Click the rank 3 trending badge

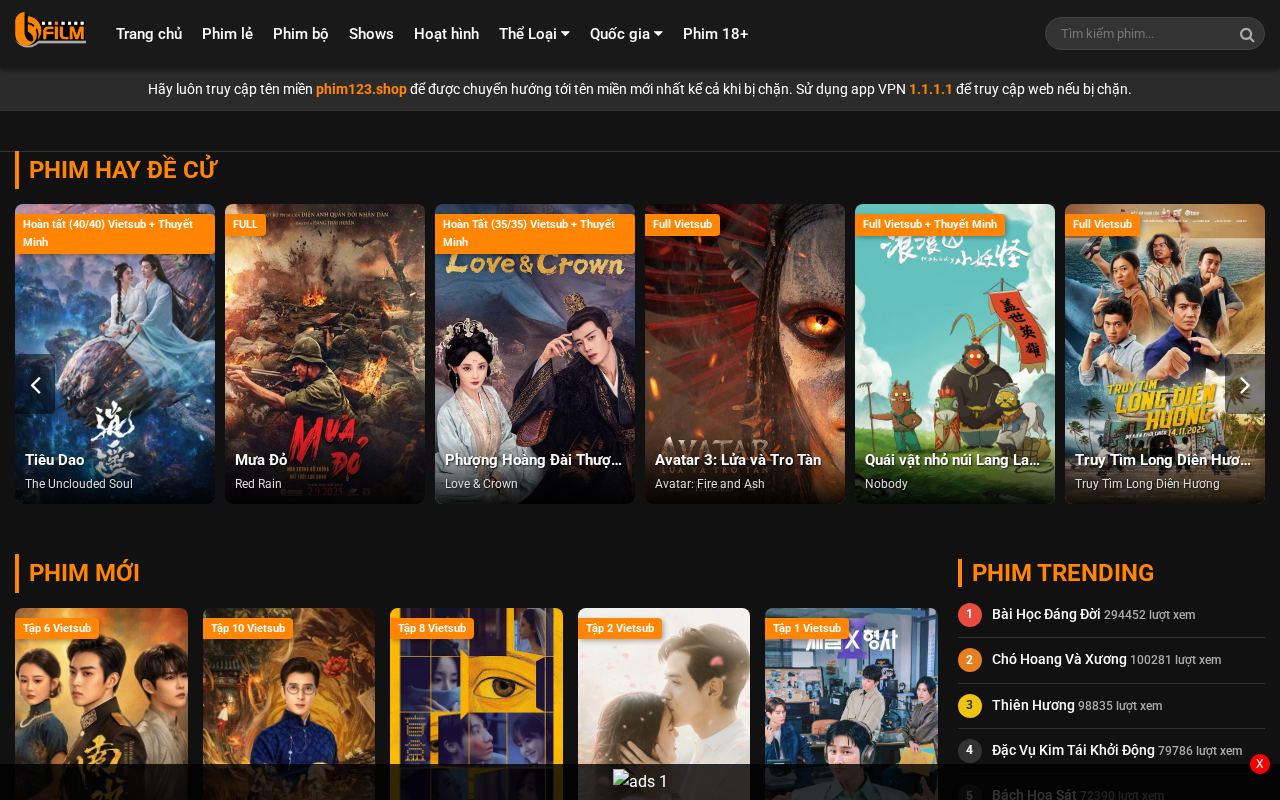[970, 706]
